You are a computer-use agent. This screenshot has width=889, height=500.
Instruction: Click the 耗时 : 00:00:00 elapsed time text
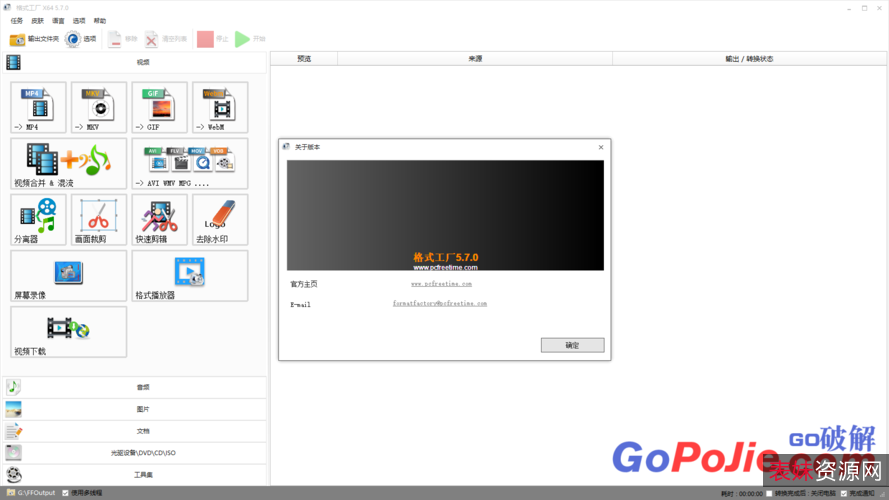pyautogui.click(x=742, y=494)
